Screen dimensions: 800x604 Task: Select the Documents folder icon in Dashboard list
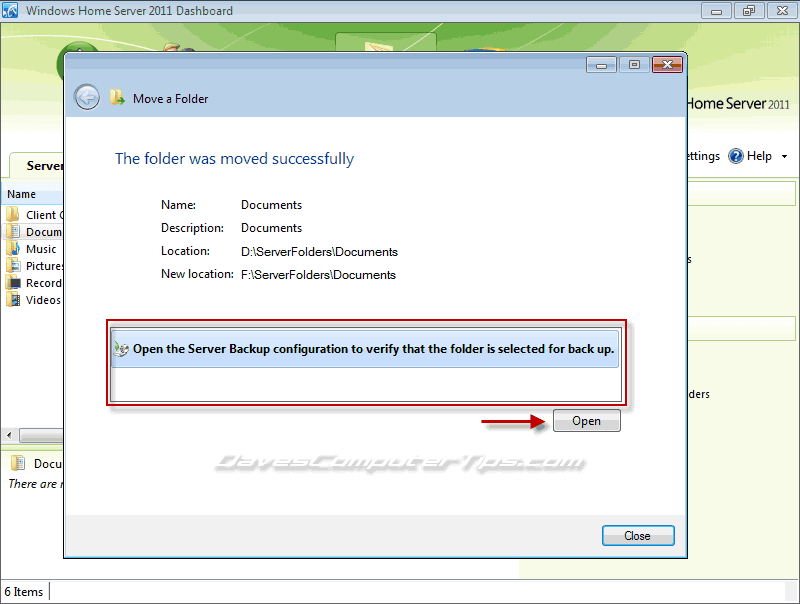point(13,232)
